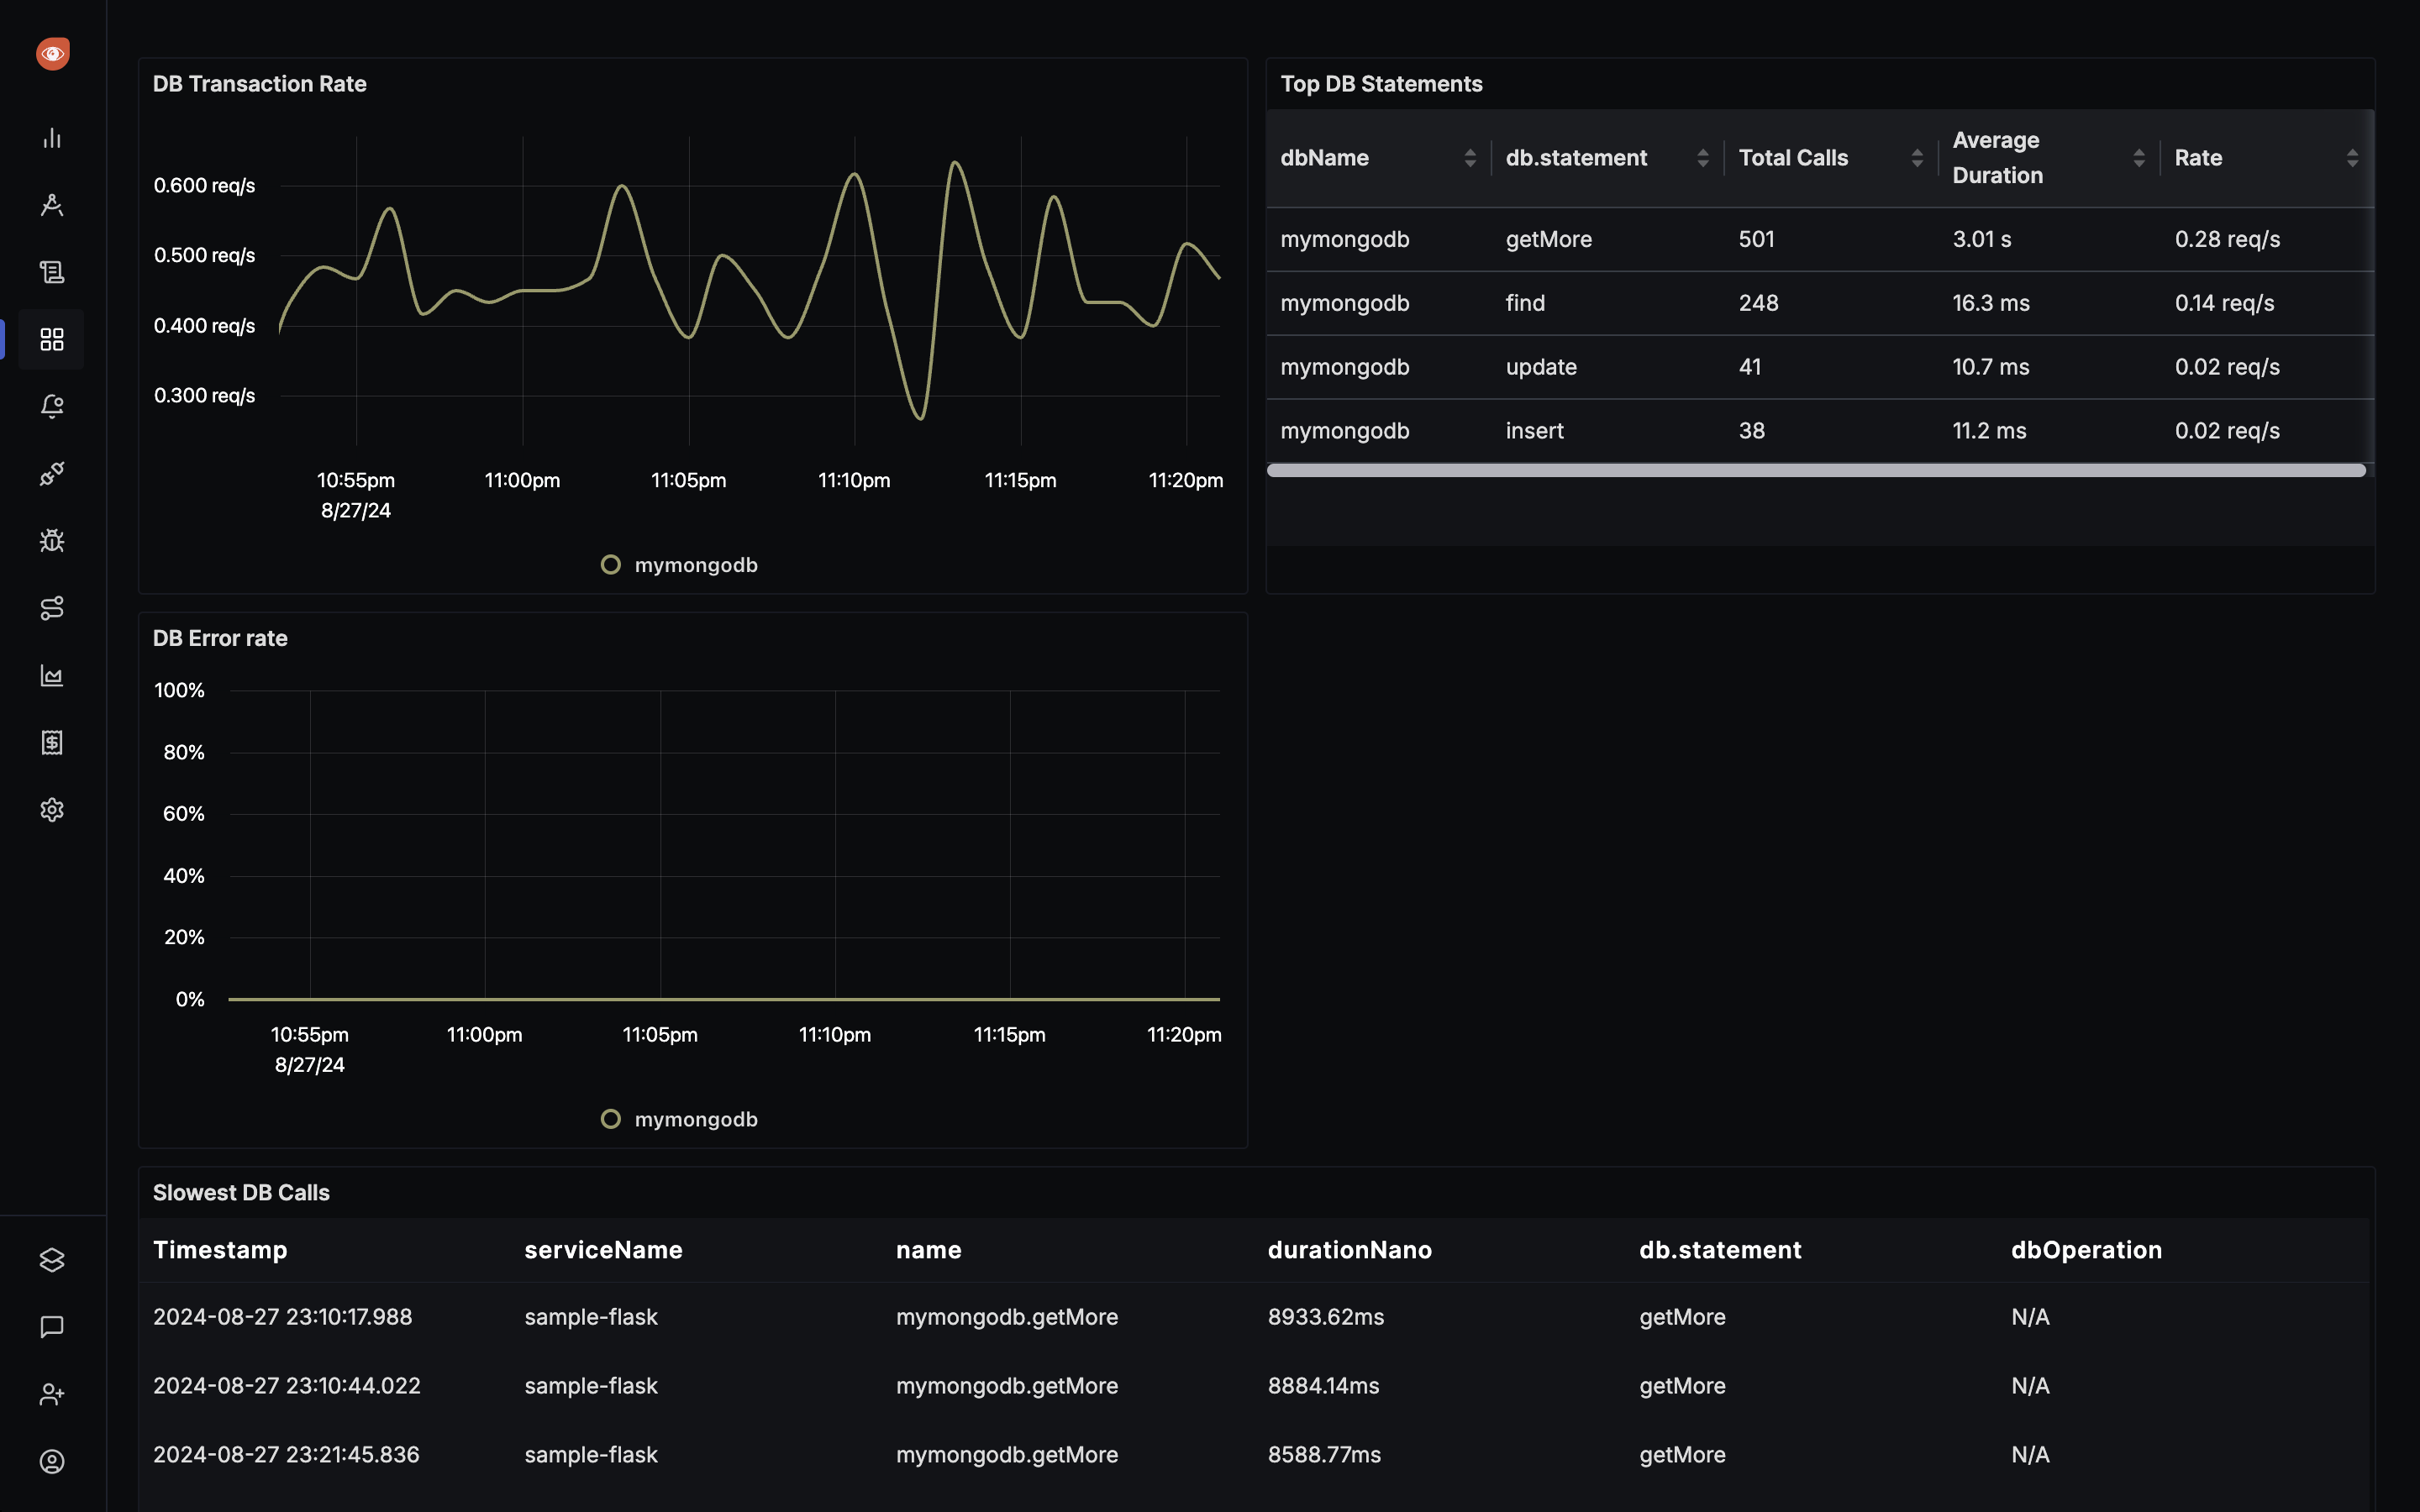Click Top DB Statements horizontal scrollbar
Screen dimensions: 2420x1512
click(x=1816, y=470)
